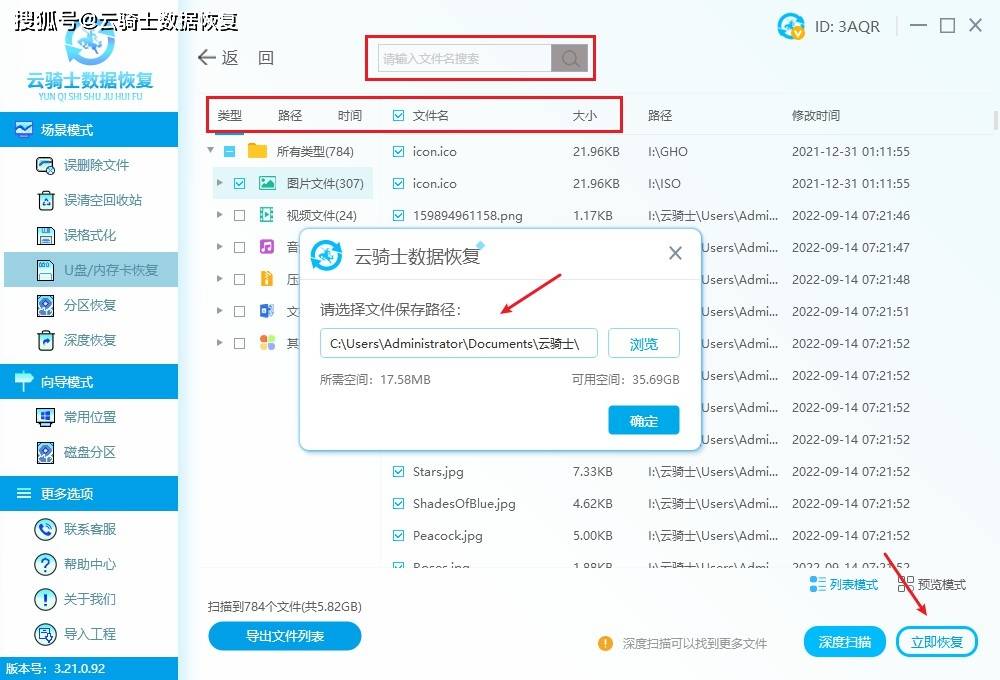Uncheck the ShadesOfBlue.jpg checkbox
This screenshot has width=1000, height=680.
(x=399, y=504)
